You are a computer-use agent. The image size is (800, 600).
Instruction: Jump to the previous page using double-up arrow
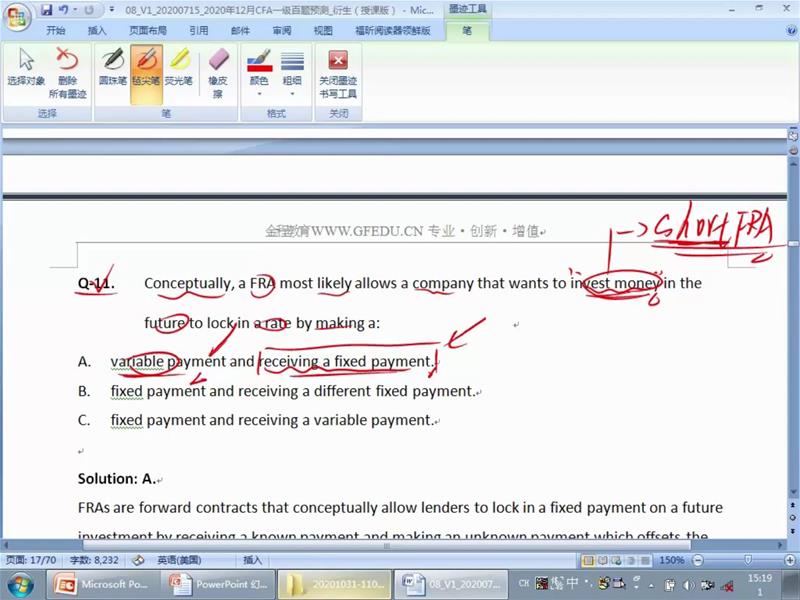[793, 506]
